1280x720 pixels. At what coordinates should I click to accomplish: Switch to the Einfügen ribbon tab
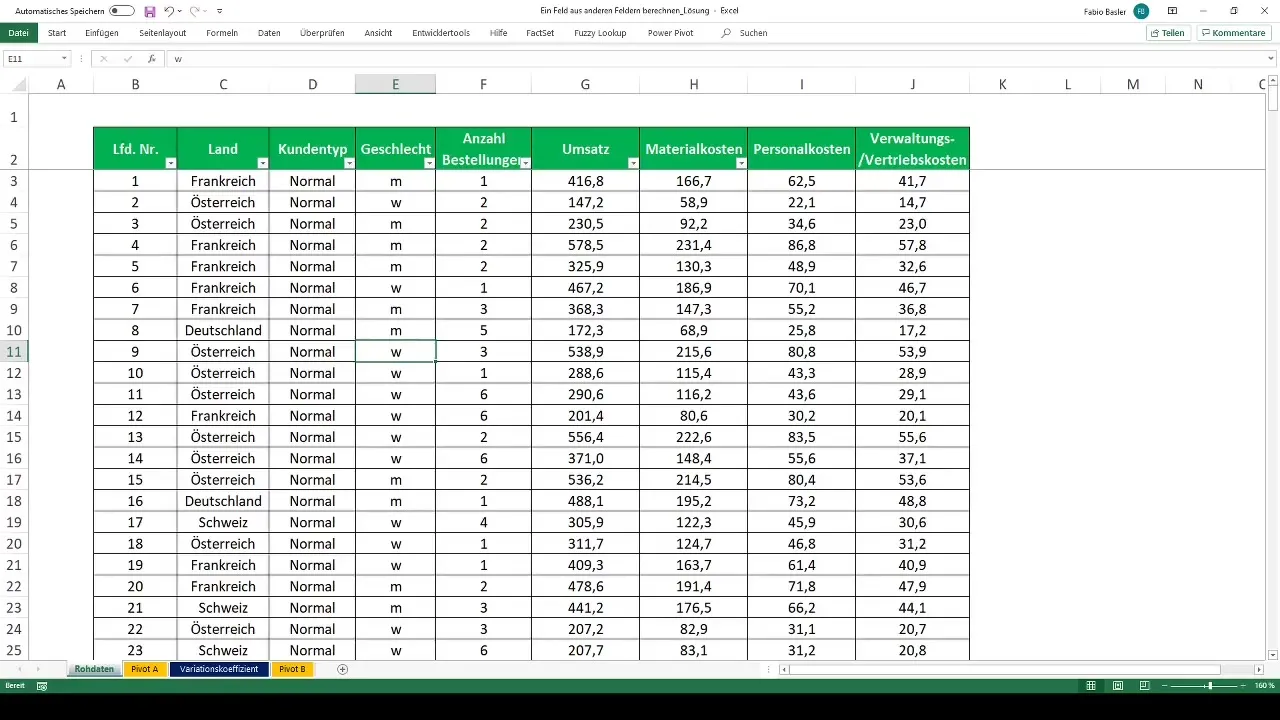coord(102,33)
